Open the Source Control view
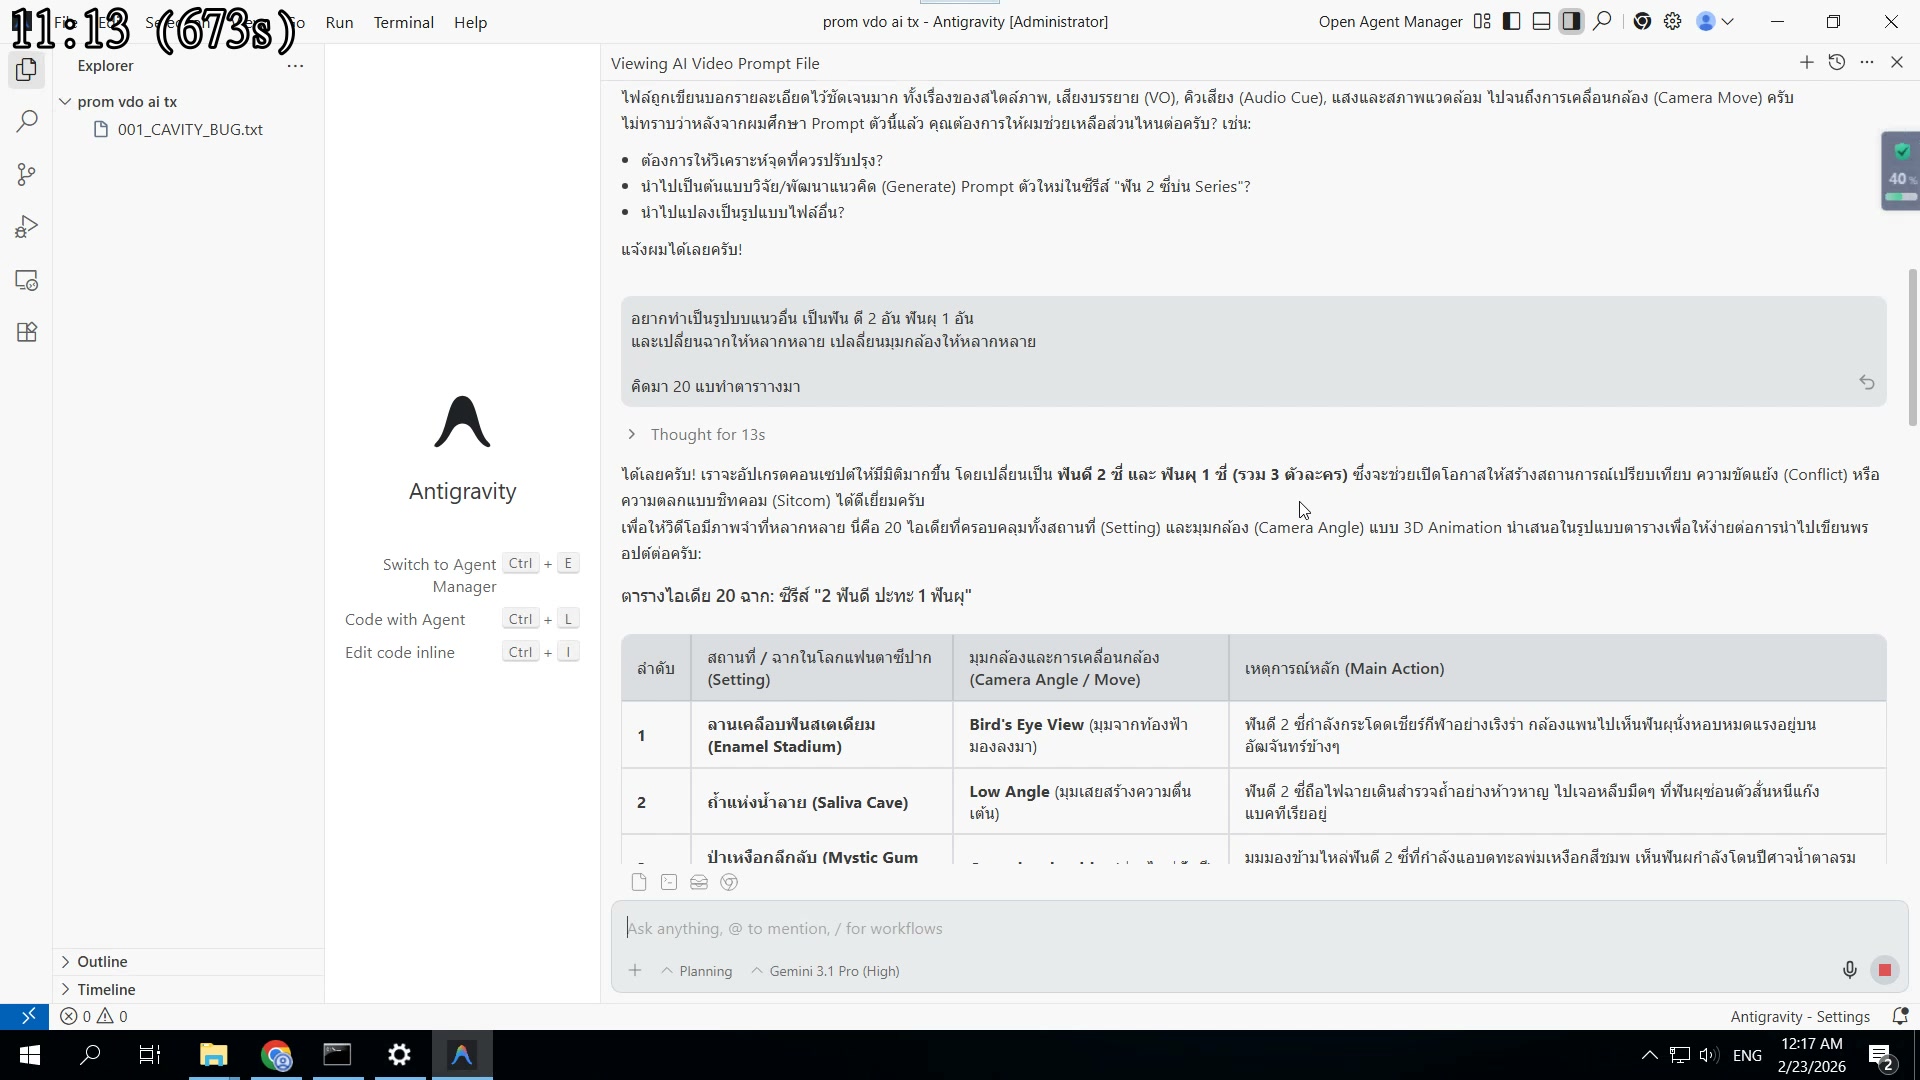The image size is (1920, 1080). click(x=27, y=175)
